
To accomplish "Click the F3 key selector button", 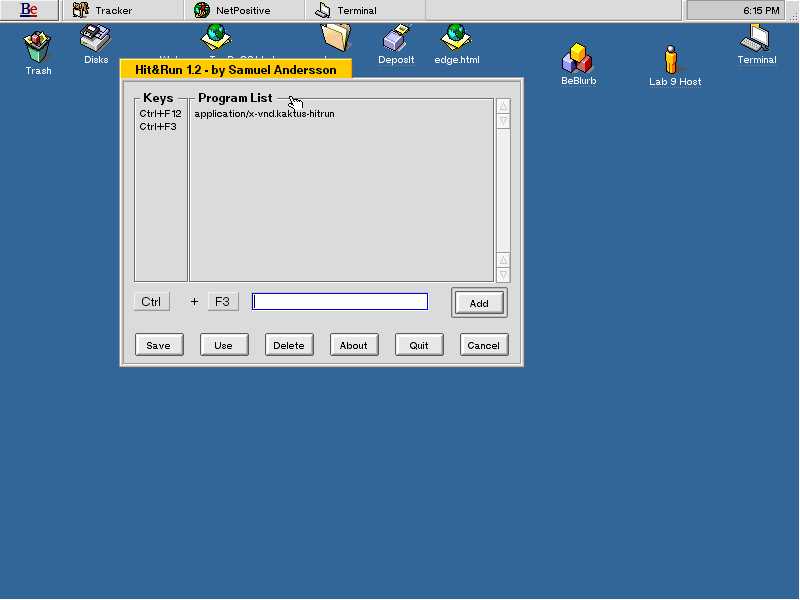I will [223, 302].
